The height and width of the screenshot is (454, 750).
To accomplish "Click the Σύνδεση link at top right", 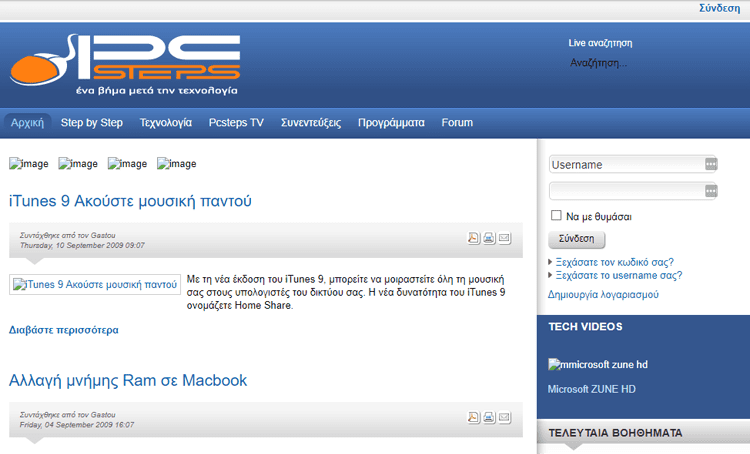I will (x=719, y=8).
